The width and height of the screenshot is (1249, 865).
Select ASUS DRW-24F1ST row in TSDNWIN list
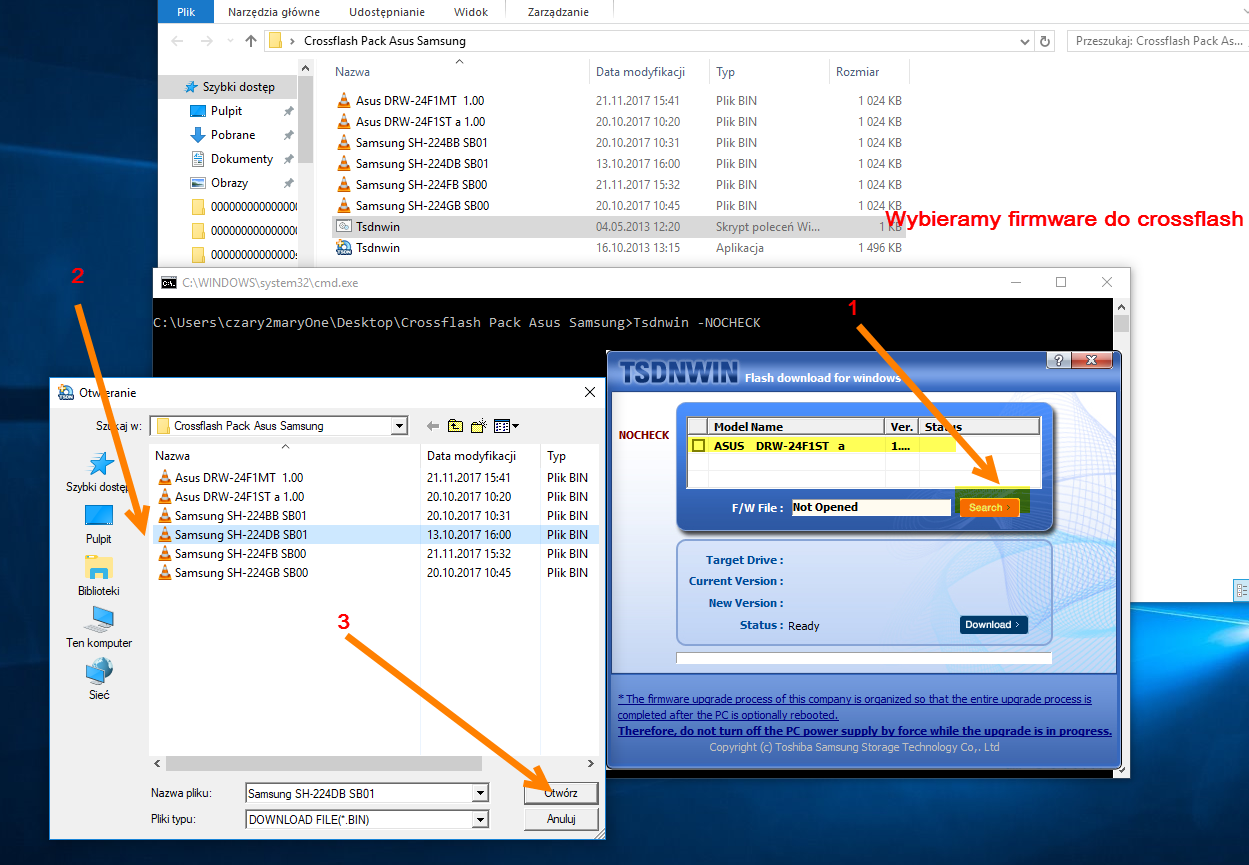864,446
